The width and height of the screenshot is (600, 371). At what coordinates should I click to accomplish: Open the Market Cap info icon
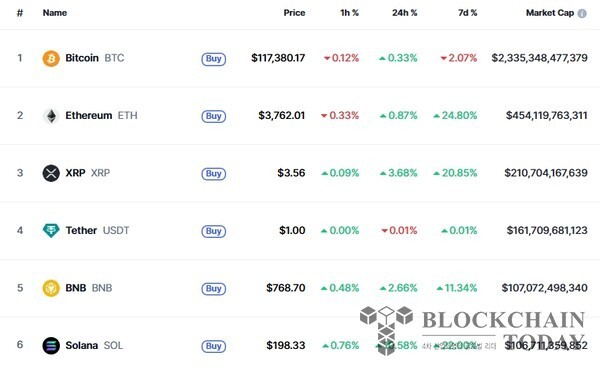[x=582, y=13]
